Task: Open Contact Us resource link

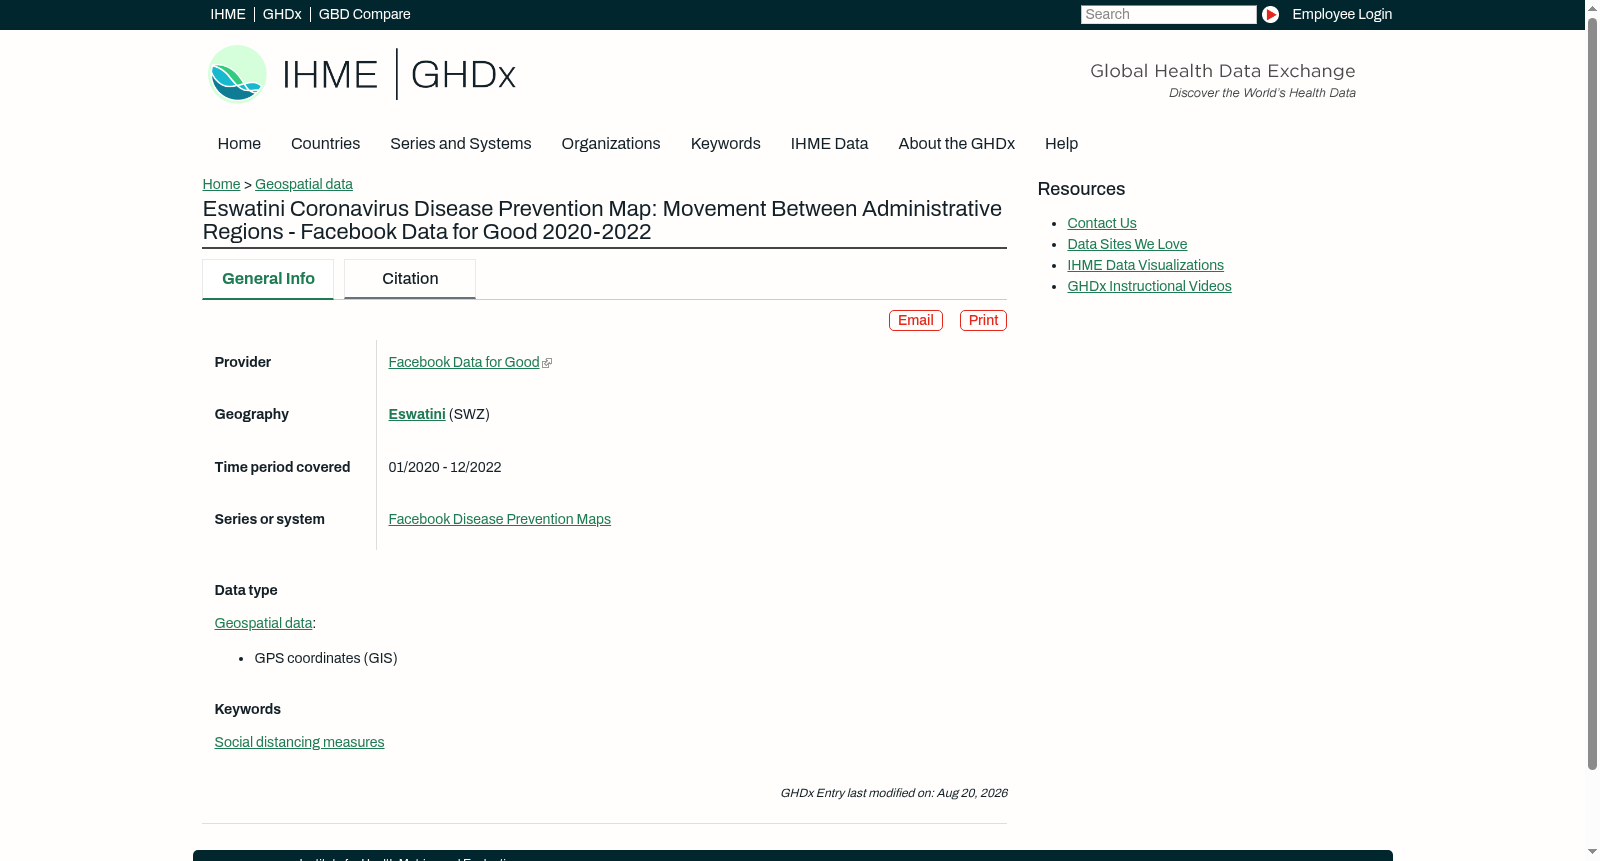Action: pyautogui.click(x=1101, y=223)
